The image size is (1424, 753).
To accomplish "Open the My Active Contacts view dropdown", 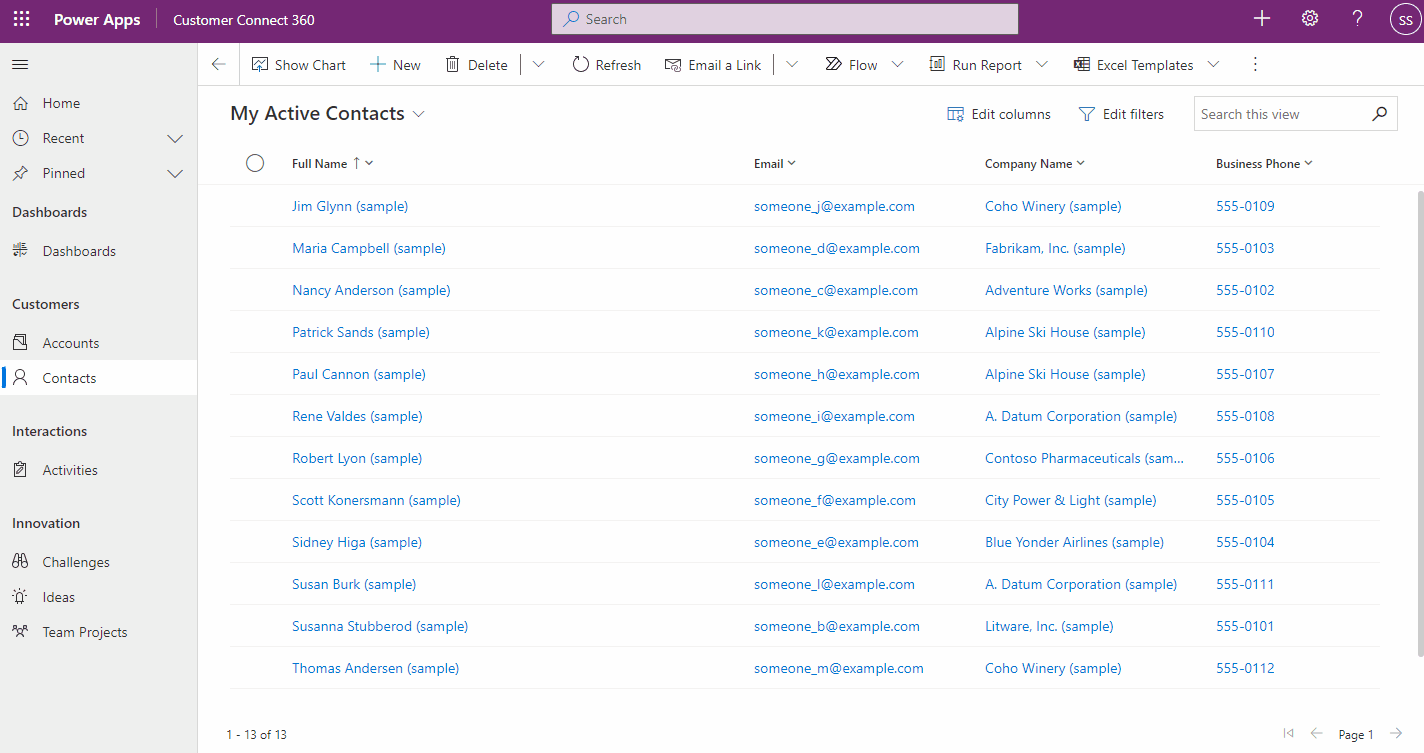I will click(x=419, y=114).
